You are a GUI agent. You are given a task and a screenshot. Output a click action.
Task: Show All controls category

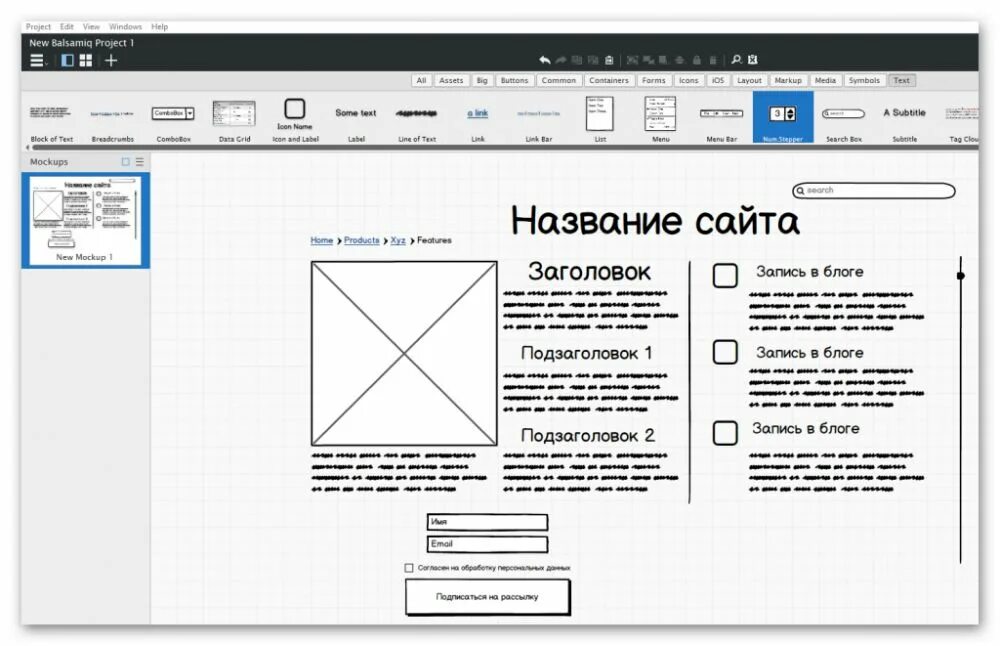tap(421, 80)
